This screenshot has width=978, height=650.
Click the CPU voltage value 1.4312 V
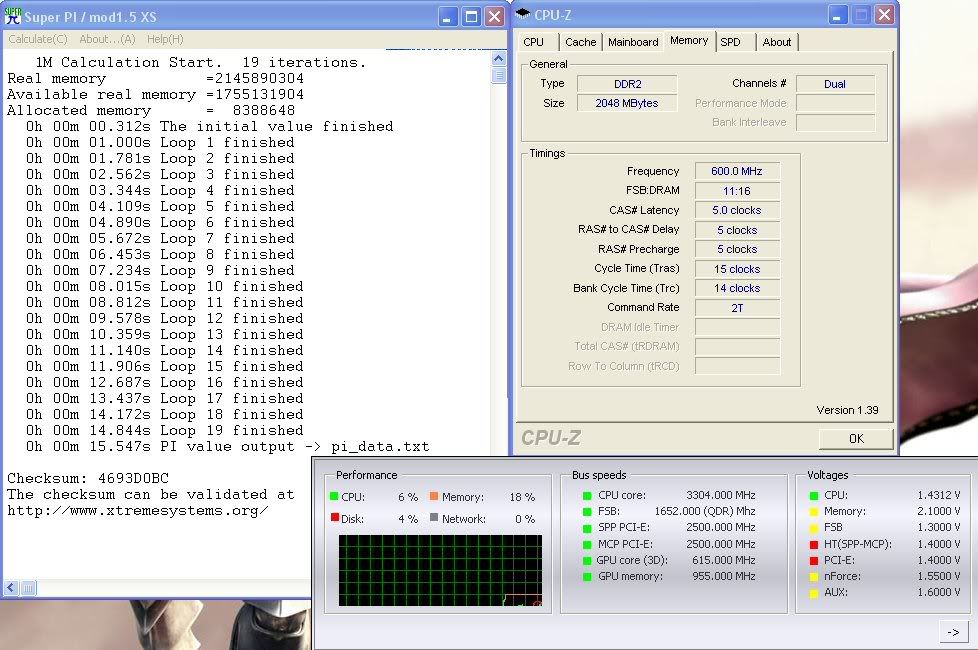click(939, 495)
